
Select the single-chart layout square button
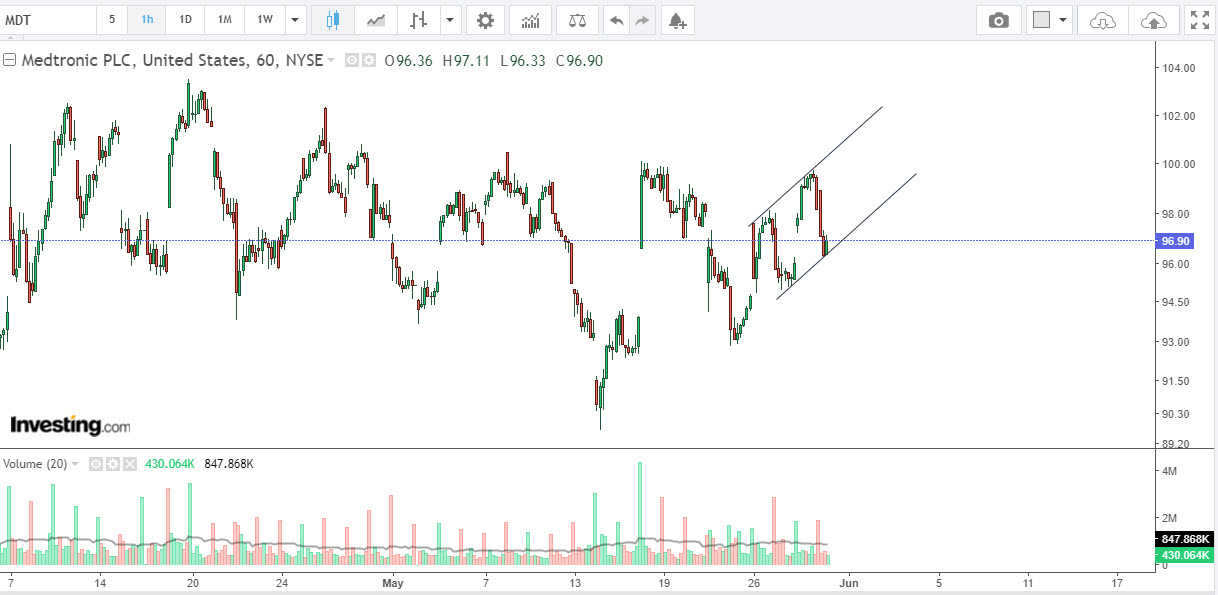coord(1041,20)
